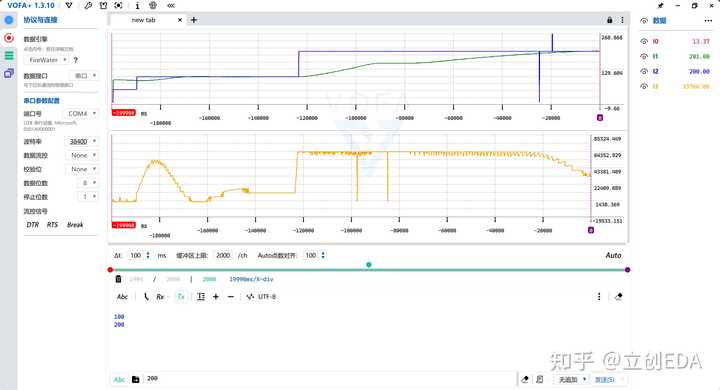Image resolution: width=720 pixels, height=390 pixels.
Task: Open the info "i" icon
Action: pos(137,6)
